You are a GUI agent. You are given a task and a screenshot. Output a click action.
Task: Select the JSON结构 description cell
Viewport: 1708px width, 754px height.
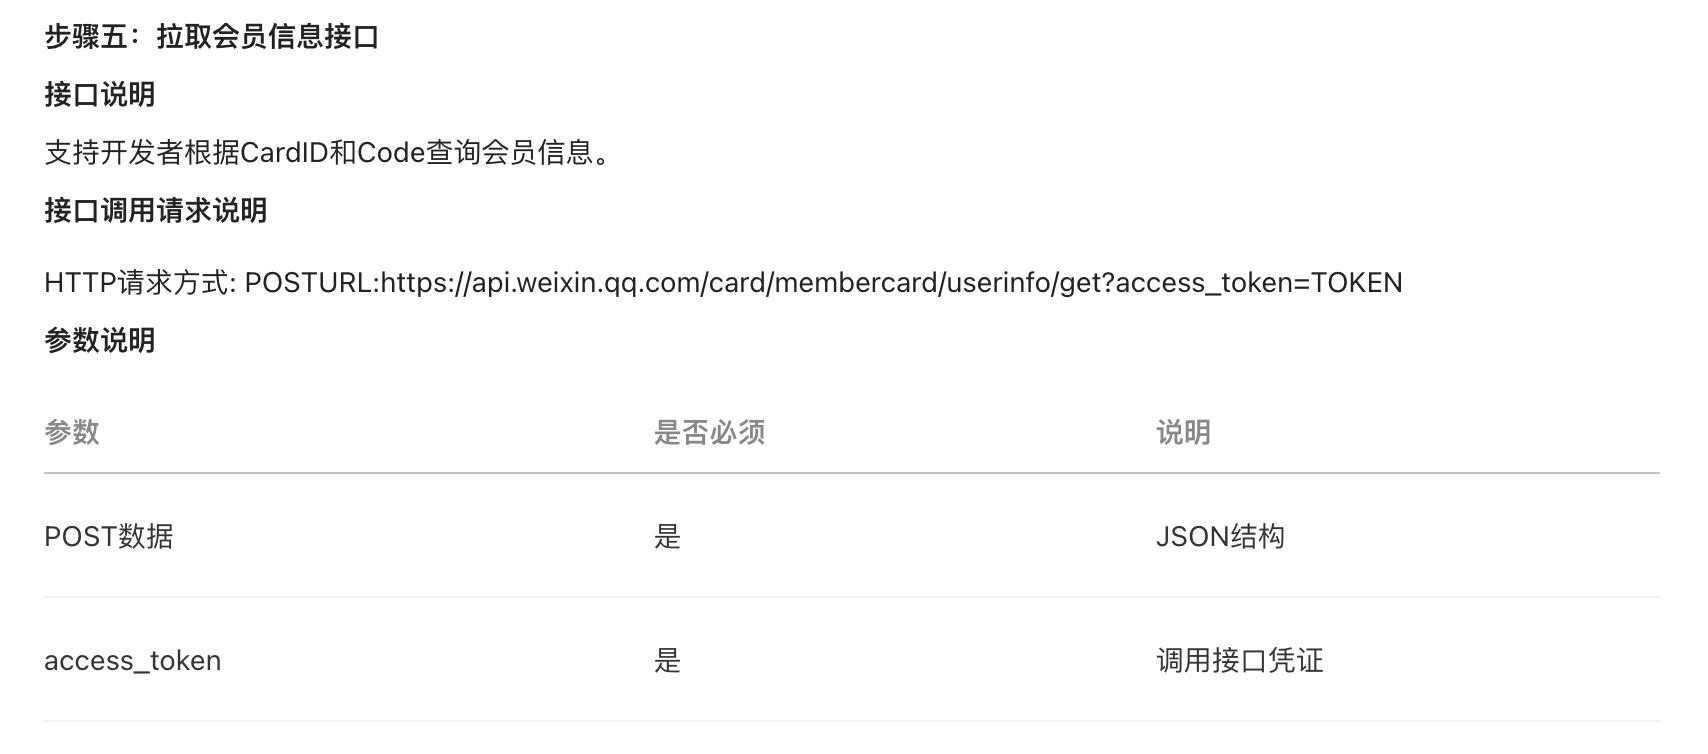click(1220, 537)
